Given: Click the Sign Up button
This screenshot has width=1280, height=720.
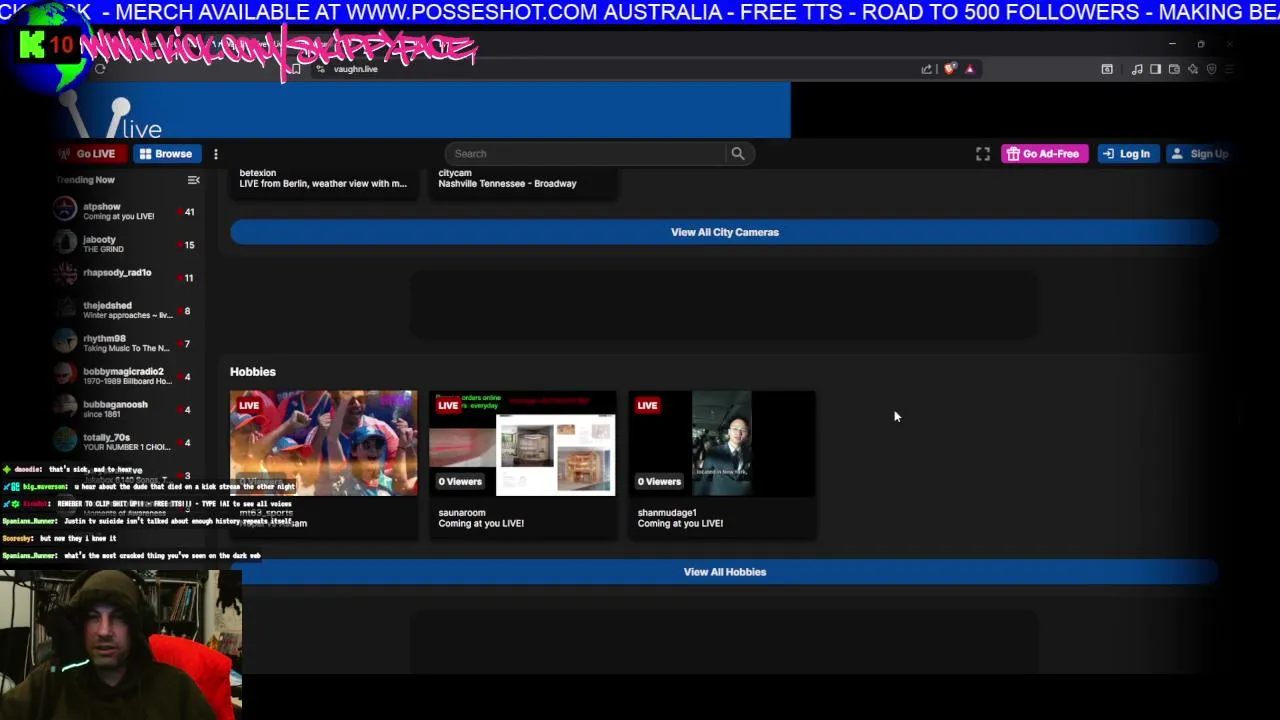Looking at the screenshot, I should tap(1199, 154).
